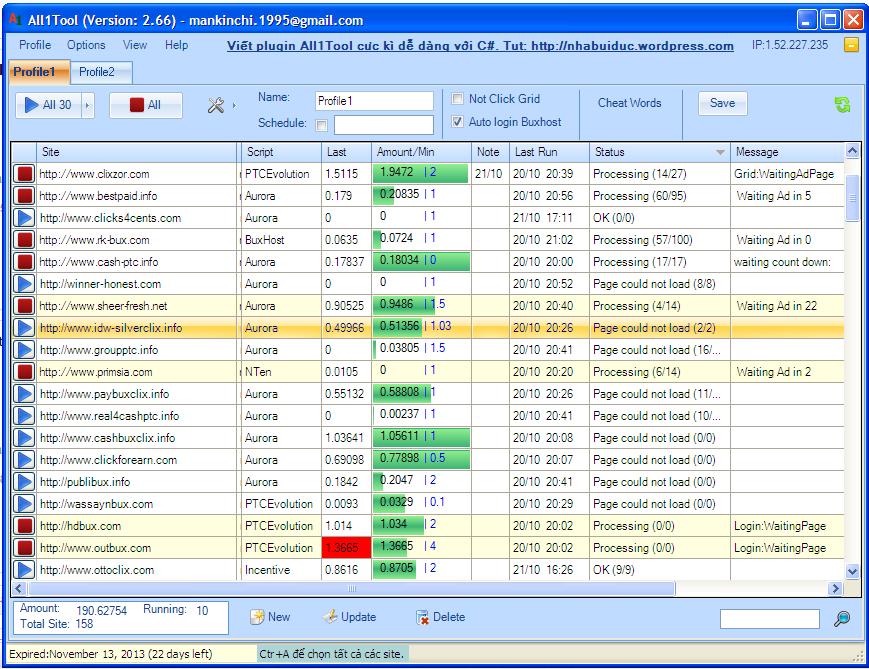Enable the Not Click Grid checkbox
Viewport: 869px width, 669px height.
coord(458,99)
